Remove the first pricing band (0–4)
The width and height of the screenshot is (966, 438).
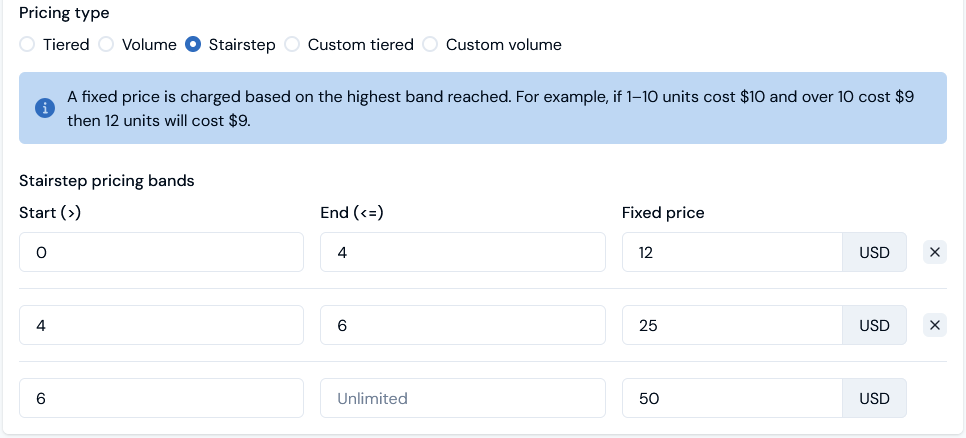[x=935, y=252]
